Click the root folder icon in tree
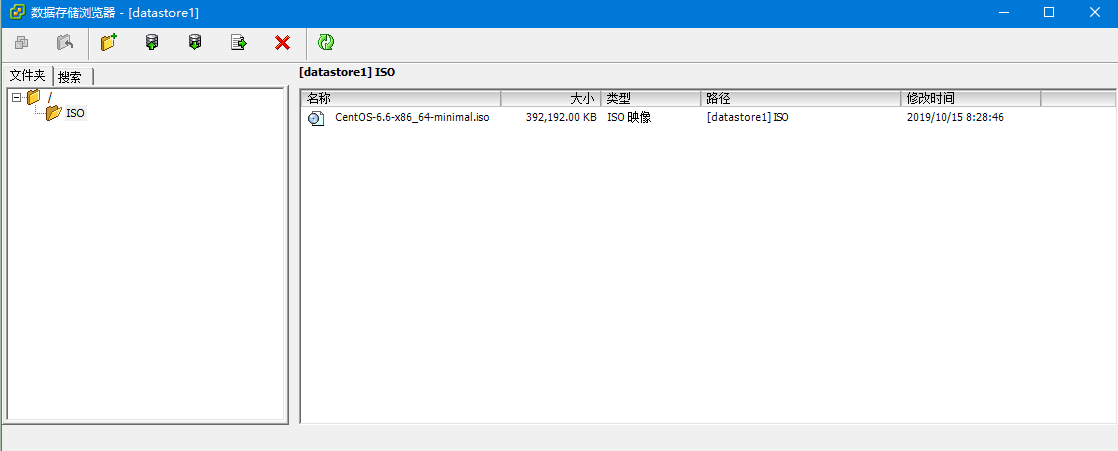1118x451 pixels. [34, 98]
